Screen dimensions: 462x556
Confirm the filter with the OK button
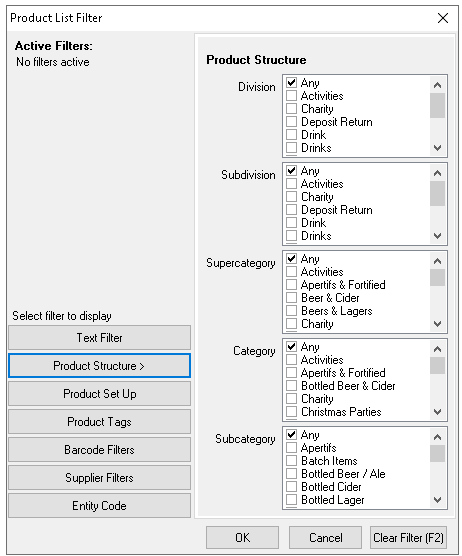(x=243, y=538)
